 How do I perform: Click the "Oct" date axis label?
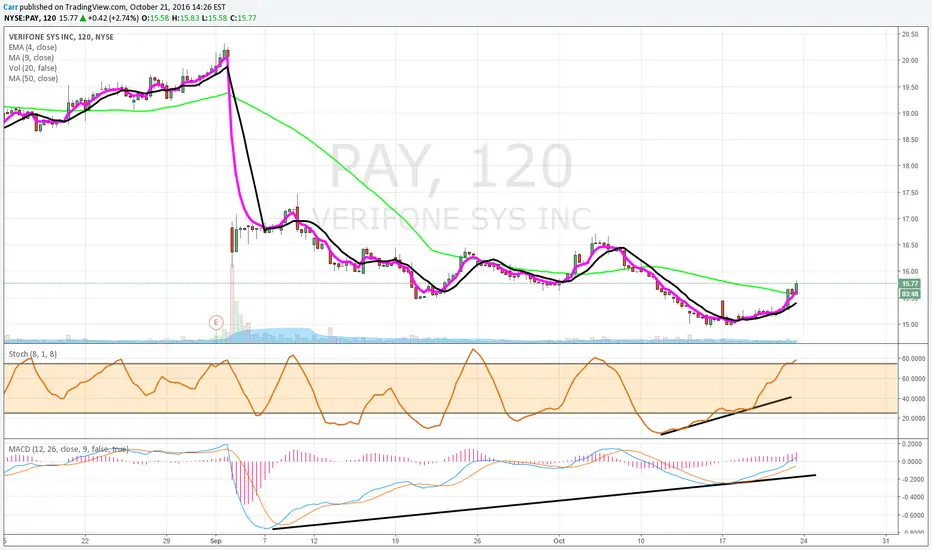[x=559, y=541]
